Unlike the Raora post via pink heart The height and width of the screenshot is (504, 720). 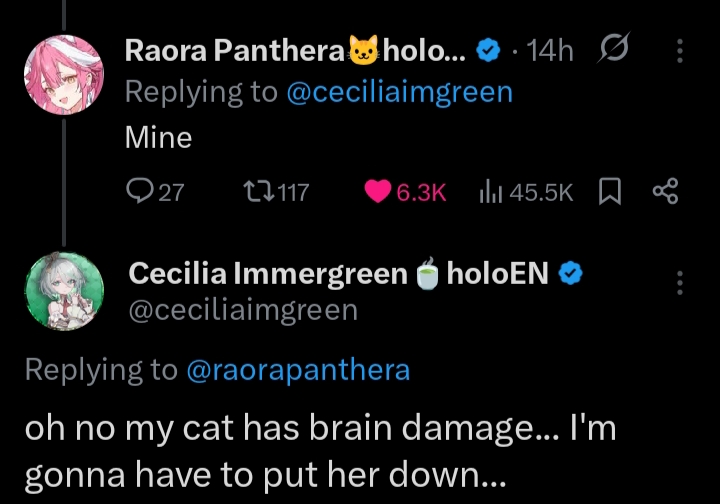coord(377,191)
